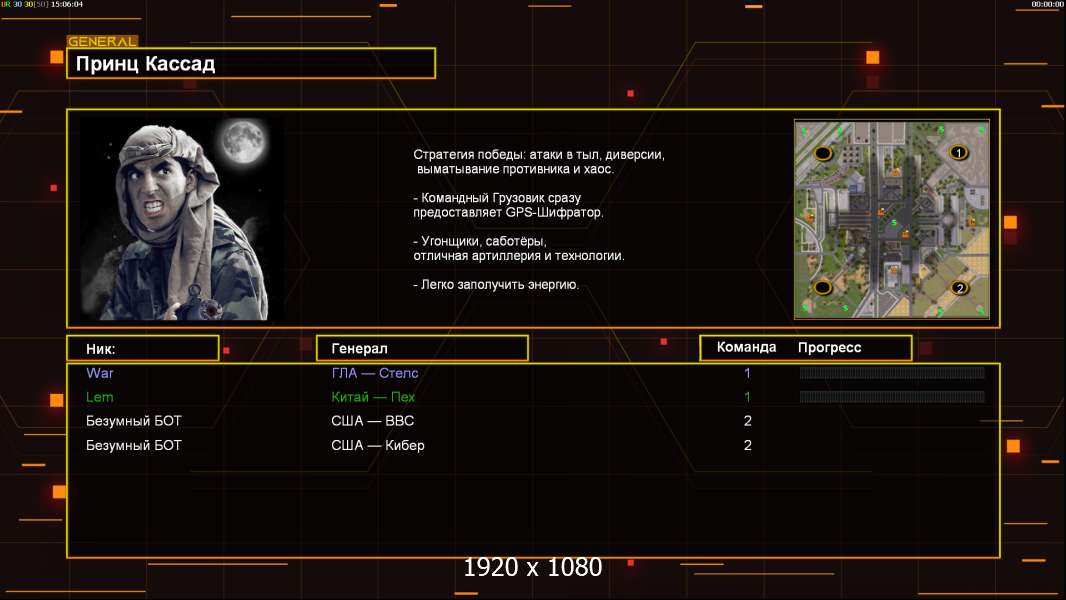Viewport: 1066px width, 600px height.
Task: Click the США — ВВС general entry
Action: (x=372, y=421)
